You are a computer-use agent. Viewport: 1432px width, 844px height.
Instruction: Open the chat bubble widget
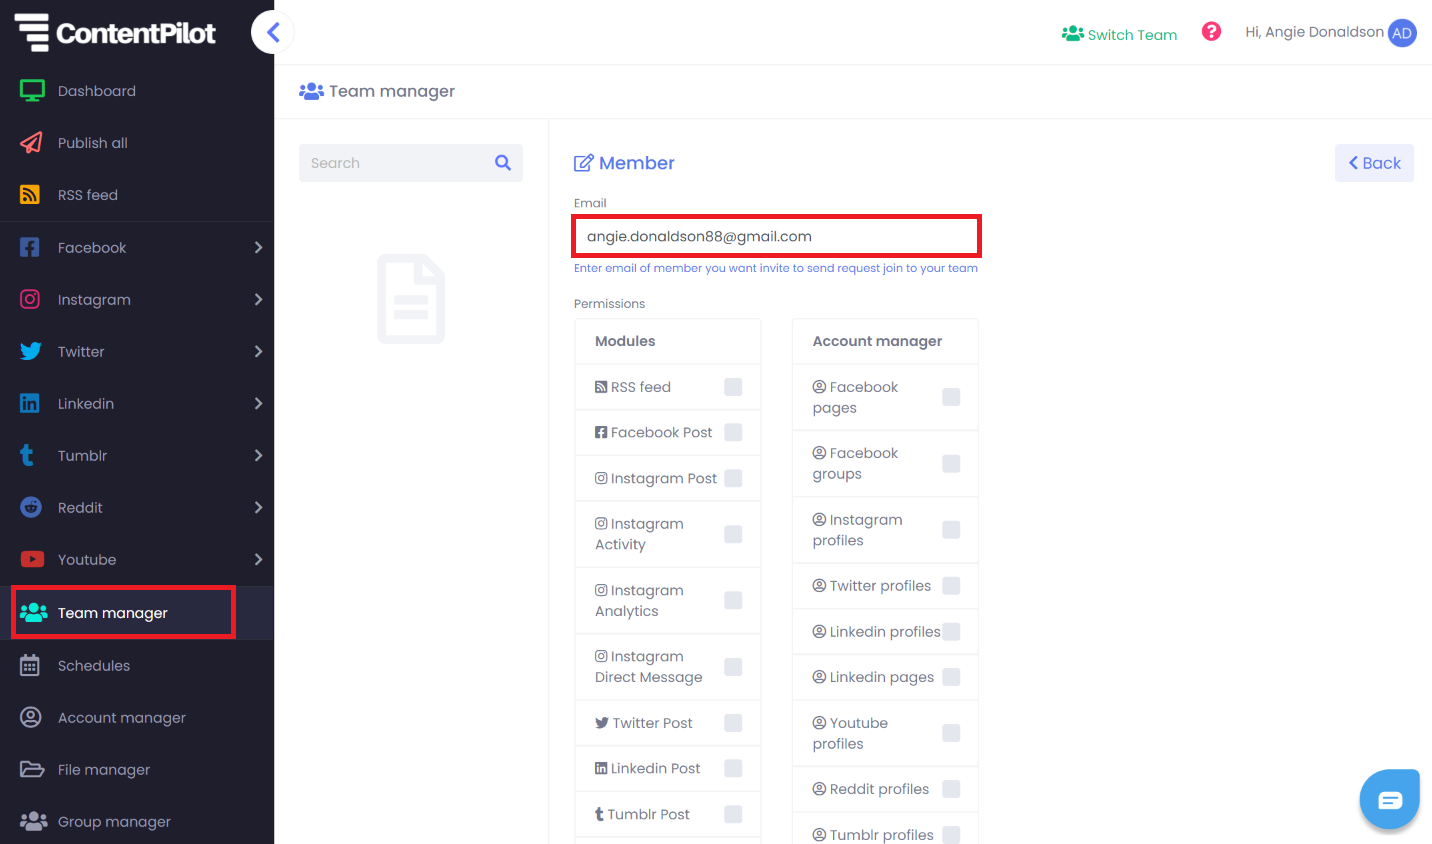tap(1390, 799)
